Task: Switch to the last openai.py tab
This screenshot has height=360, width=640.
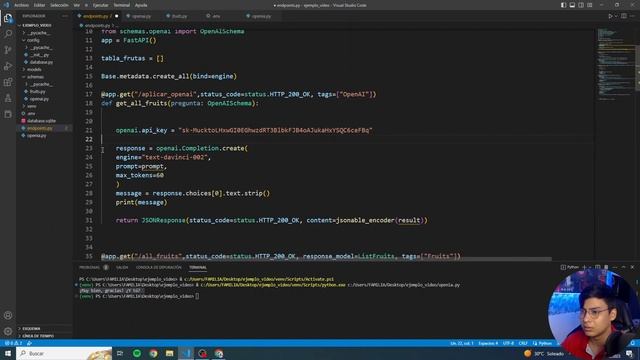Action: (x=261, y=16)
